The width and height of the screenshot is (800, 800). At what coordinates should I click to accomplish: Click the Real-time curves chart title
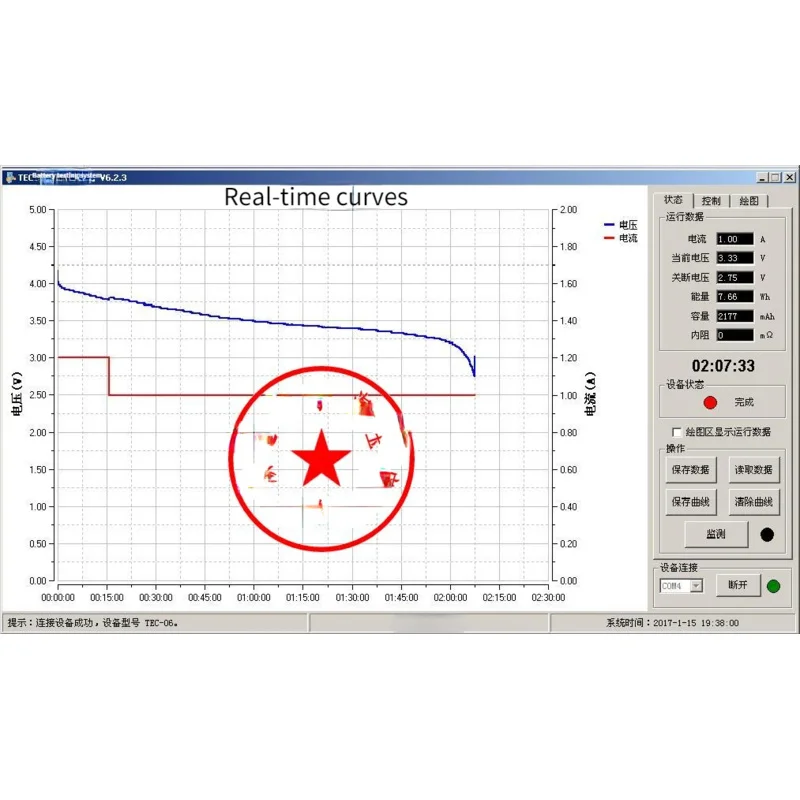(x=316, y=197)
